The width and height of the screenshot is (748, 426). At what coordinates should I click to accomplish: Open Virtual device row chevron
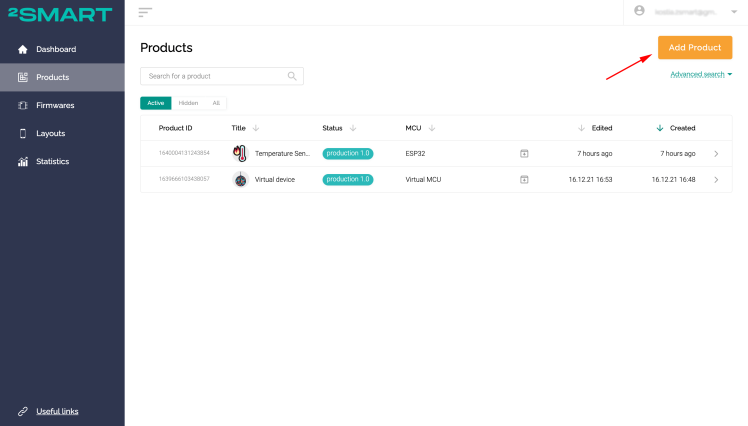pyautogui.click(x=716, y=180)
